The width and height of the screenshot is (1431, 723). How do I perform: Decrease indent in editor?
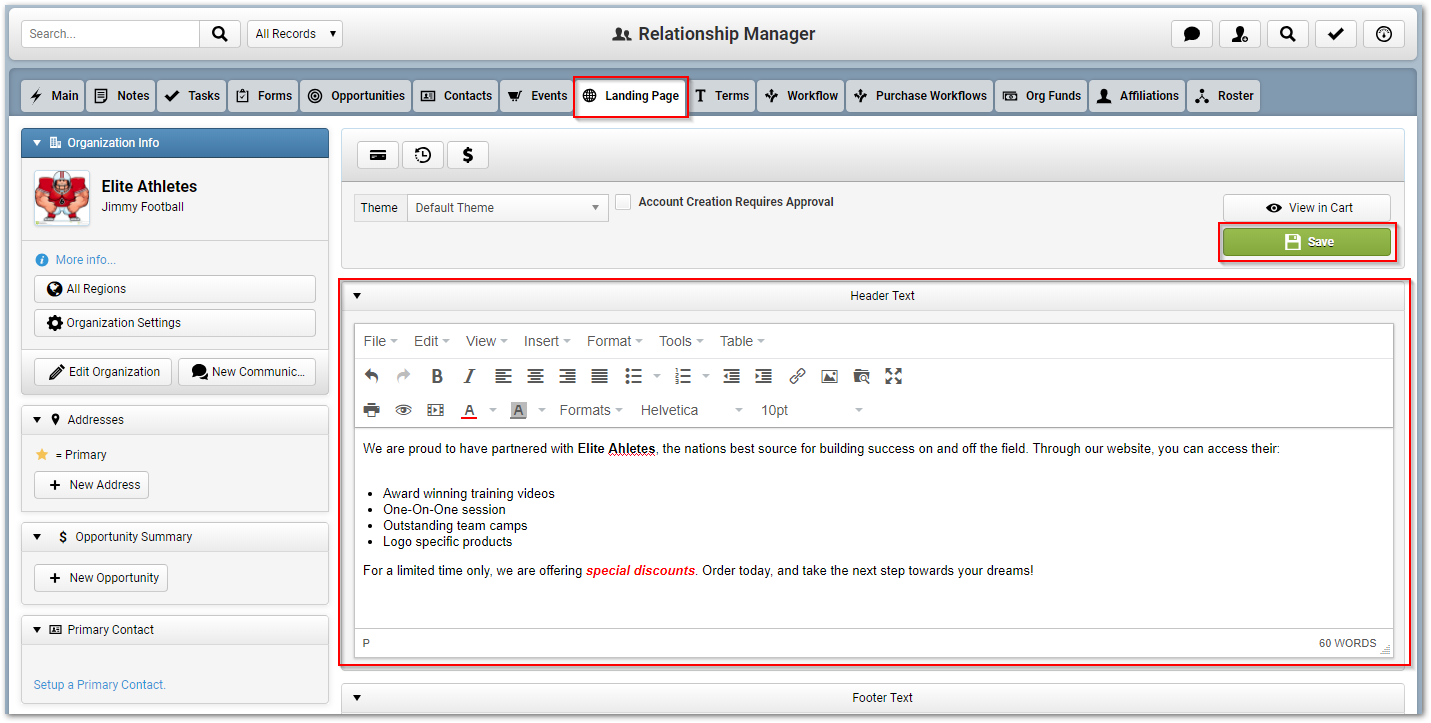click(732, 376)
